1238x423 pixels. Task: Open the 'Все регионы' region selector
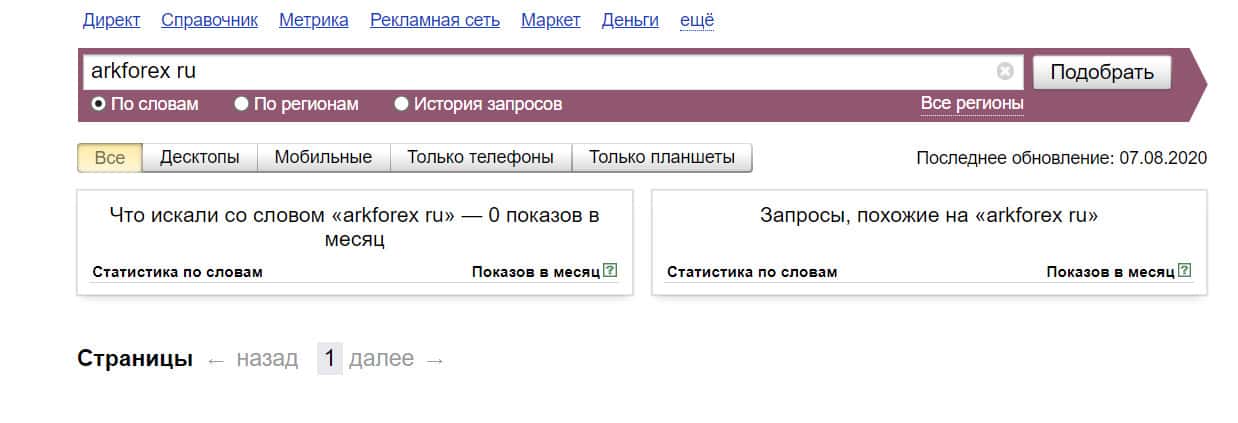[972, 104]
